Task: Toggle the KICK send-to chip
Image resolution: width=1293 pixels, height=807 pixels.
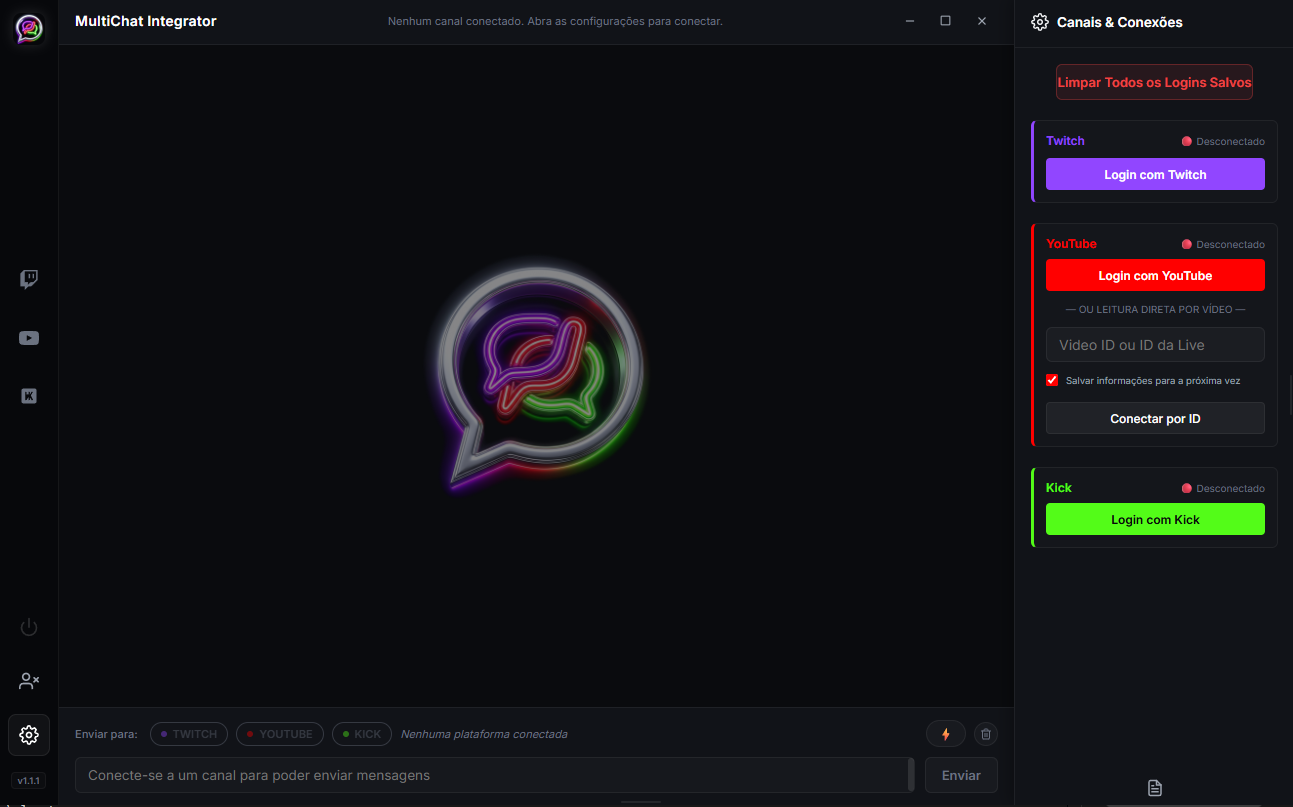Action: [362, 734]
